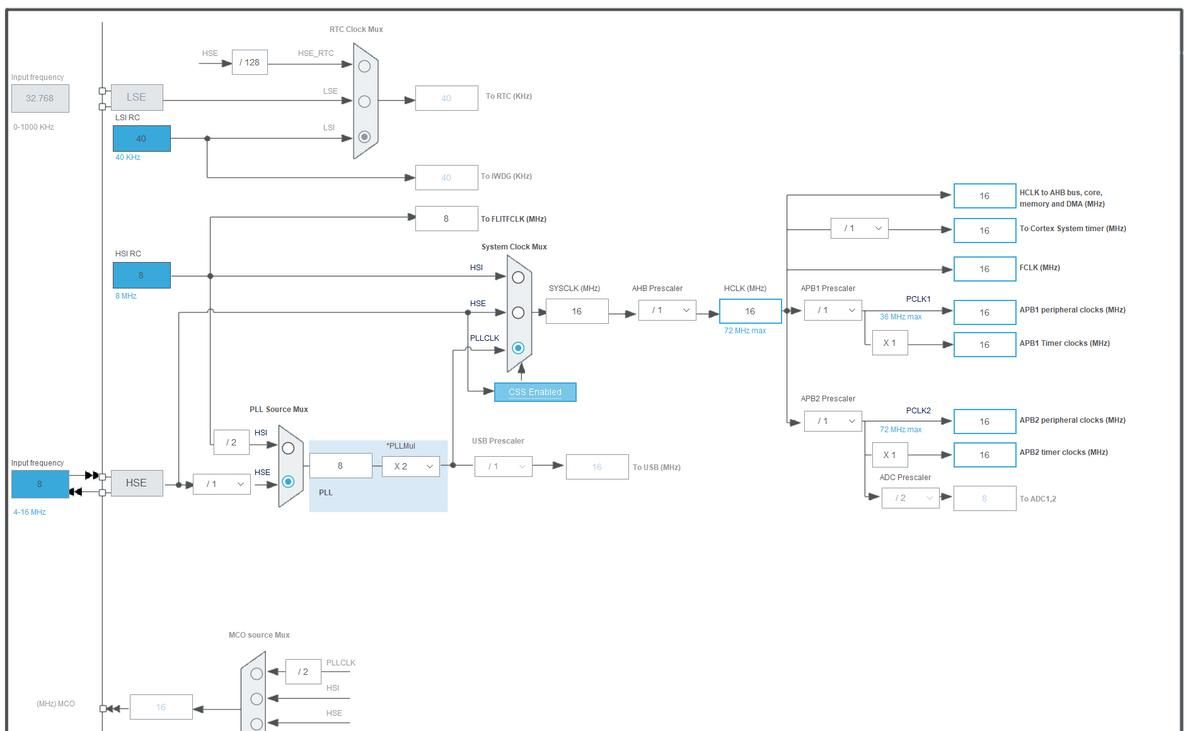Select HSE in the System Clock Mux
Viewport: 1200px width, 731px height.
tap(518, 313)
